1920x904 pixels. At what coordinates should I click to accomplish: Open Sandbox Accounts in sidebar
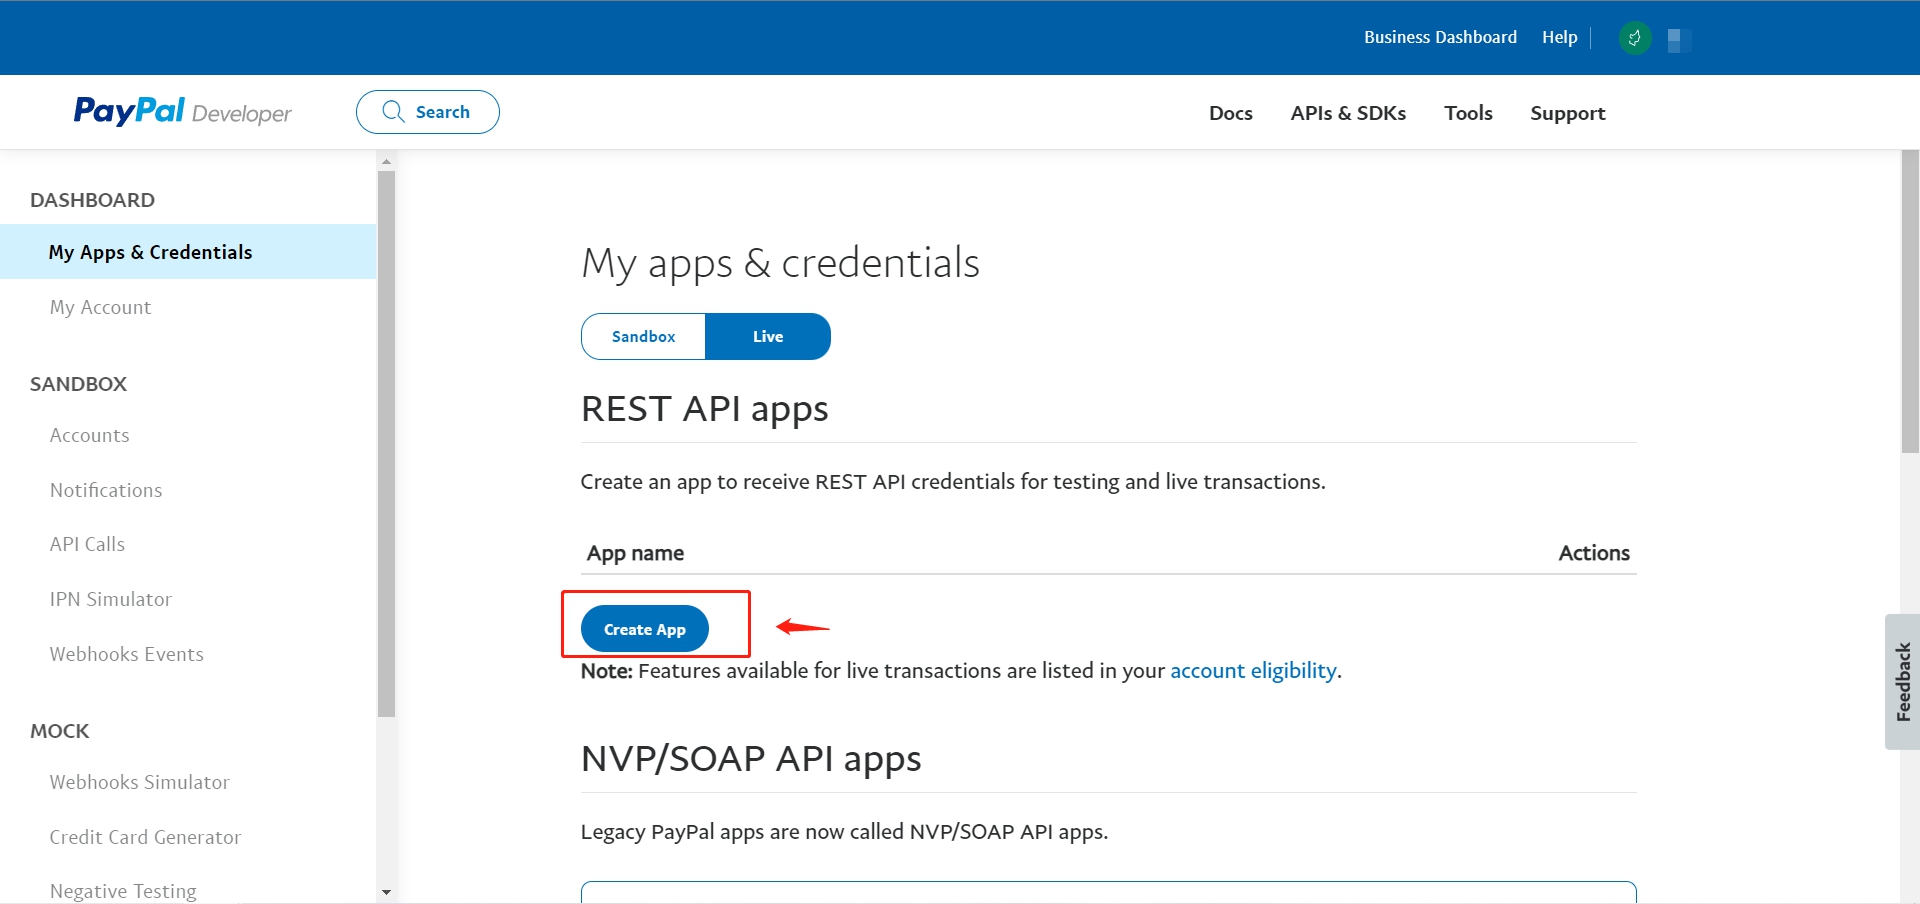click(x=90, y=435)
